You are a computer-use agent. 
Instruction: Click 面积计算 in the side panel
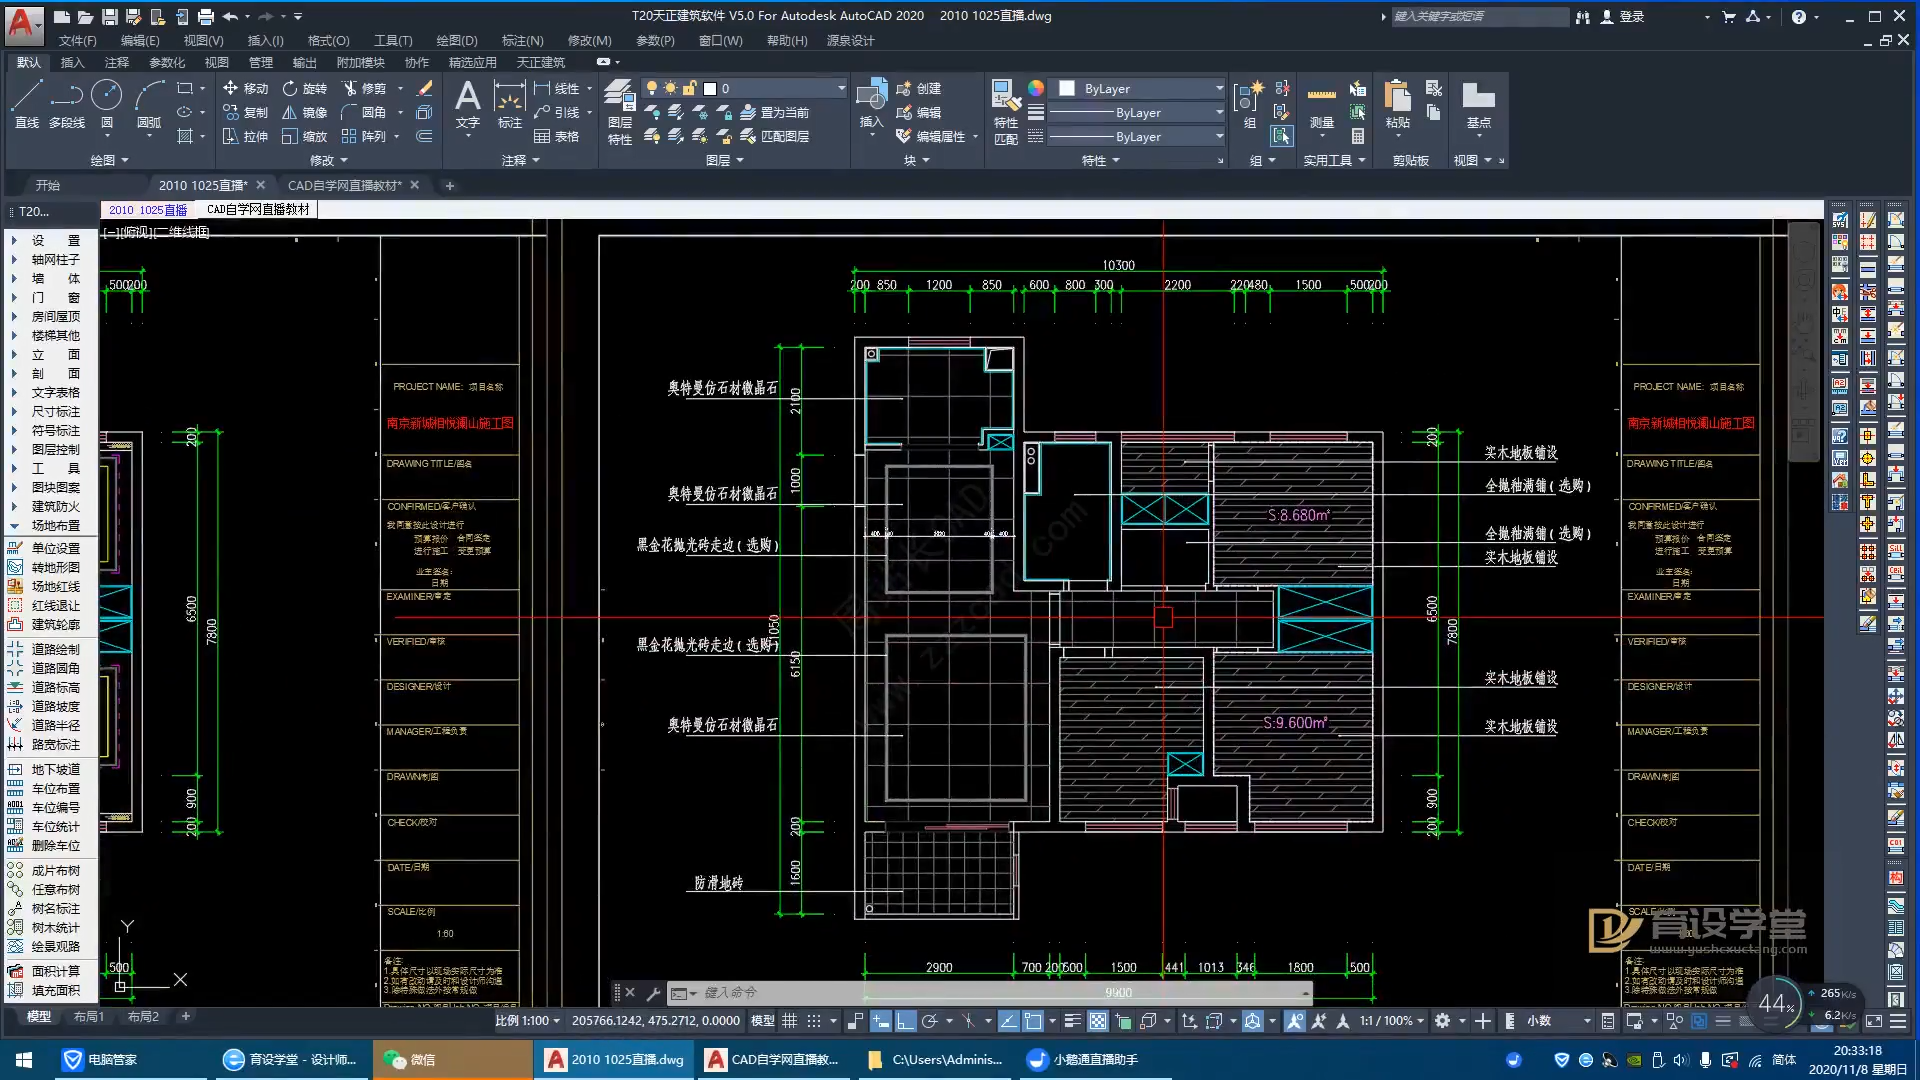(45, 971)
